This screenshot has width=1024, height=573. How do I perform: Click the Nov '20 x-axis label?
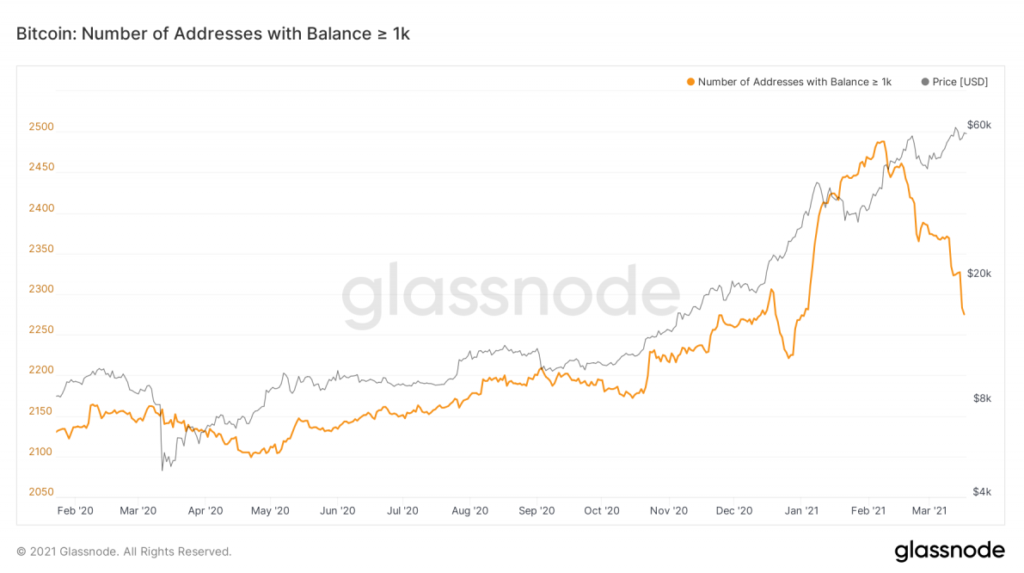pos(668,510)
